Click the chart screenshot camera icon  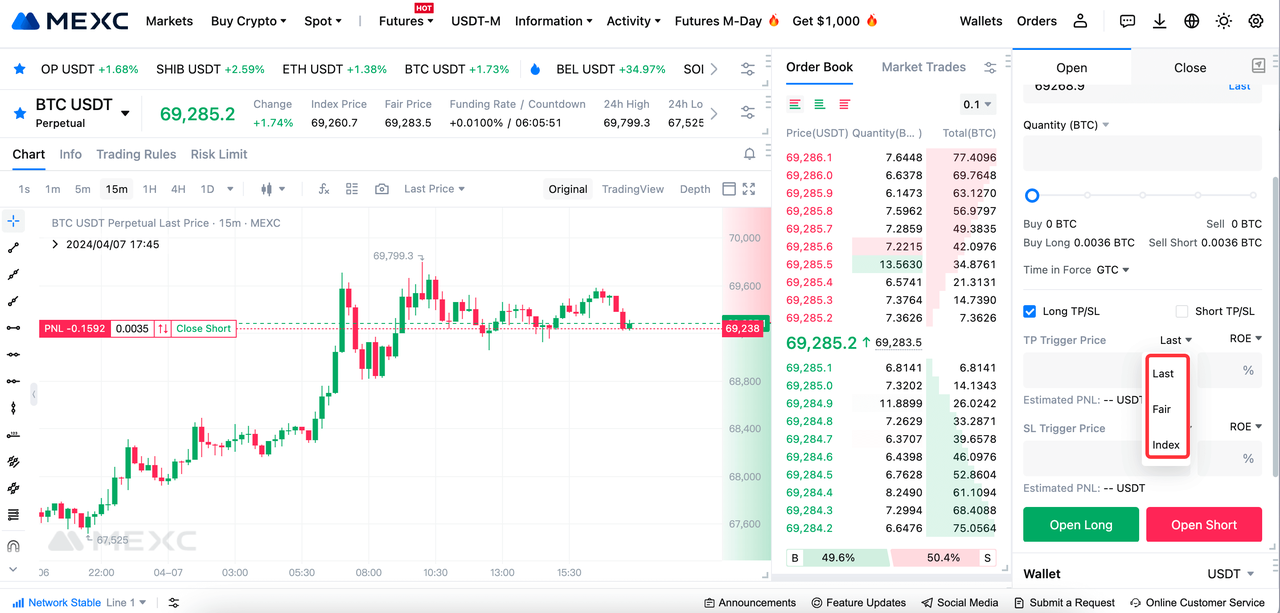point(381,189)
